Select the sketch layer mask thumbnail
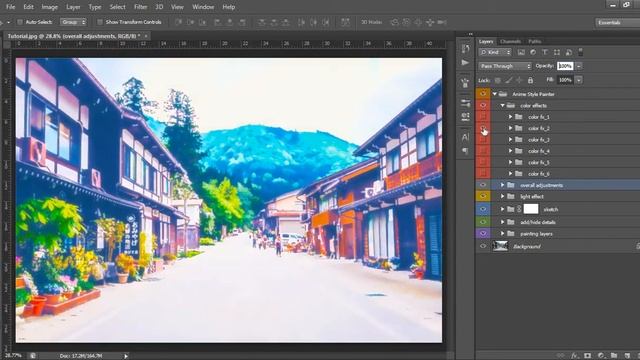The width and height of the screenshot is (640, 360). click(x=531, y=209)
